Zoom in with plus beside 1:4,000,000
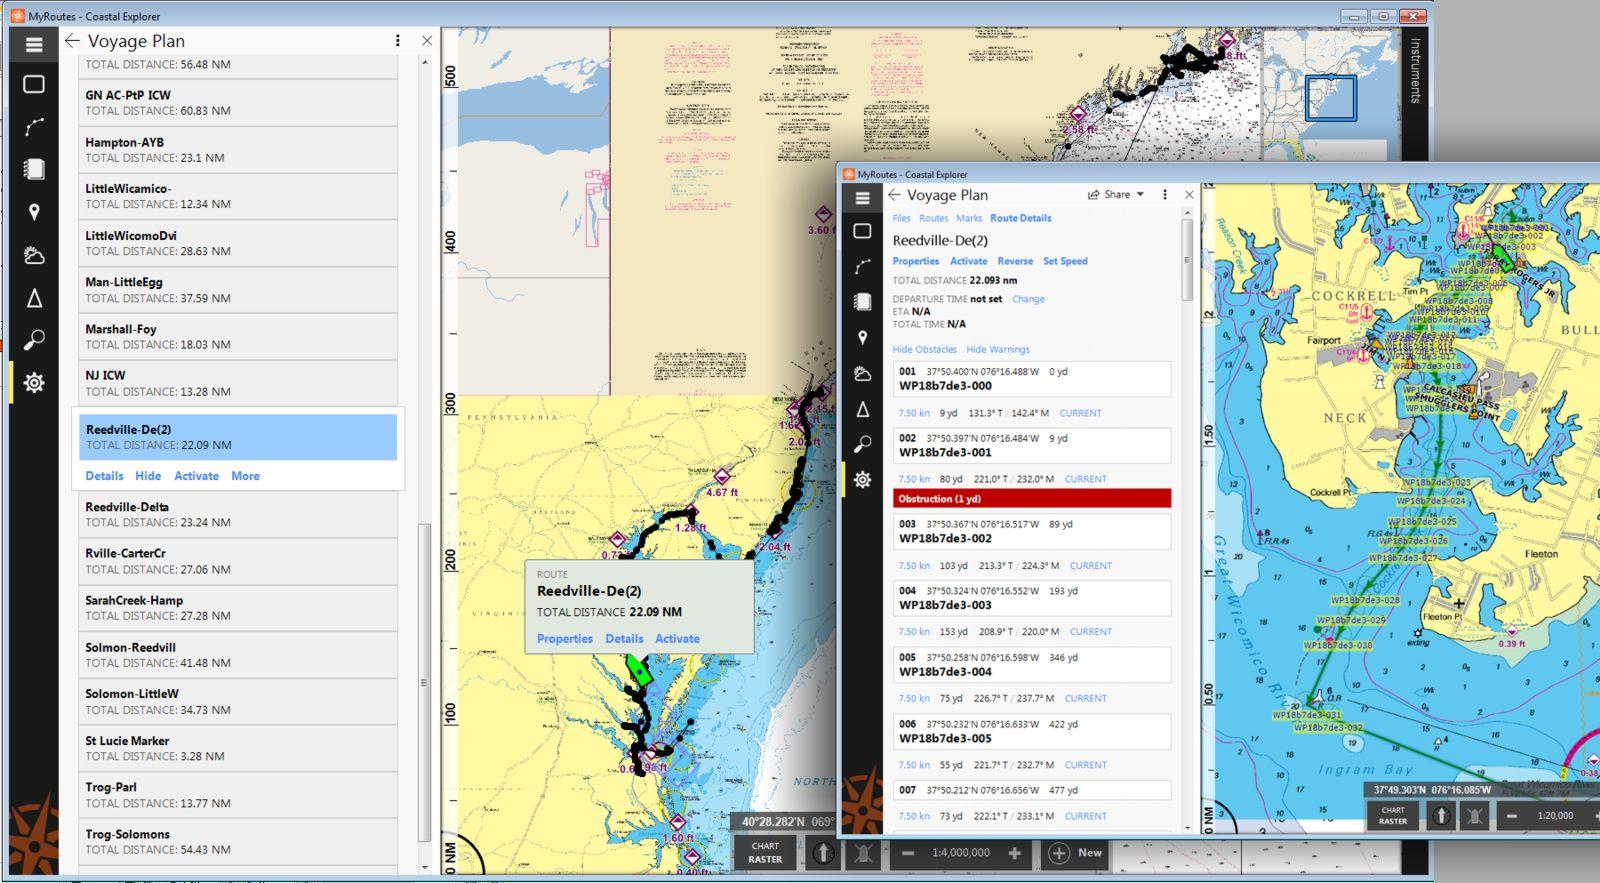 coord(1014,853)
